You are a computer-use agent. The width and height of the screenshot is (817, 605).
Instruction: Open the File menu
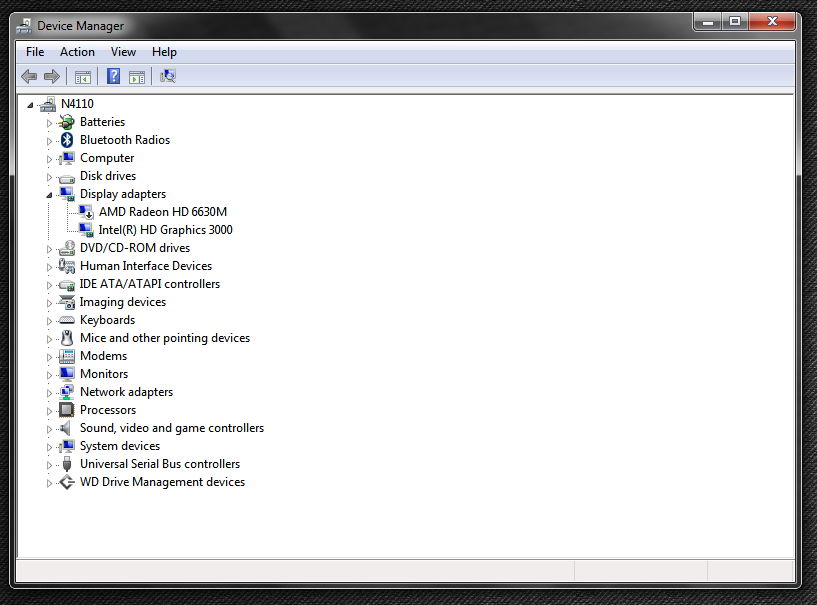click(x=35, y=52)
